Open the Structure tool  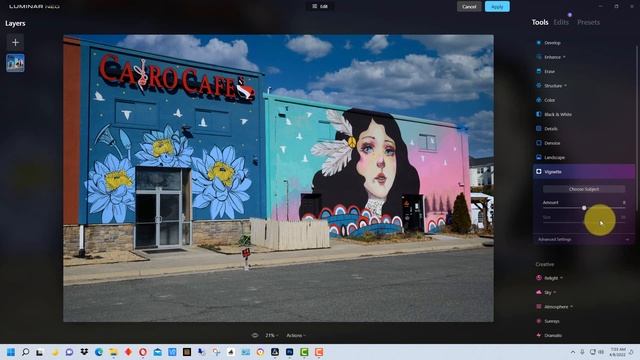553,86
